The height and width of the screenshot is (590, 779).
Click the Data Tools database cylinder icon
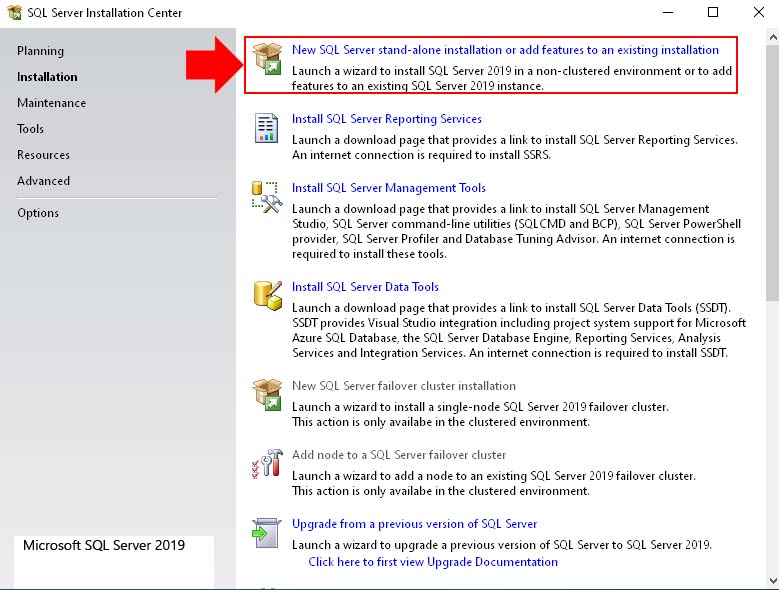[267, 295]
